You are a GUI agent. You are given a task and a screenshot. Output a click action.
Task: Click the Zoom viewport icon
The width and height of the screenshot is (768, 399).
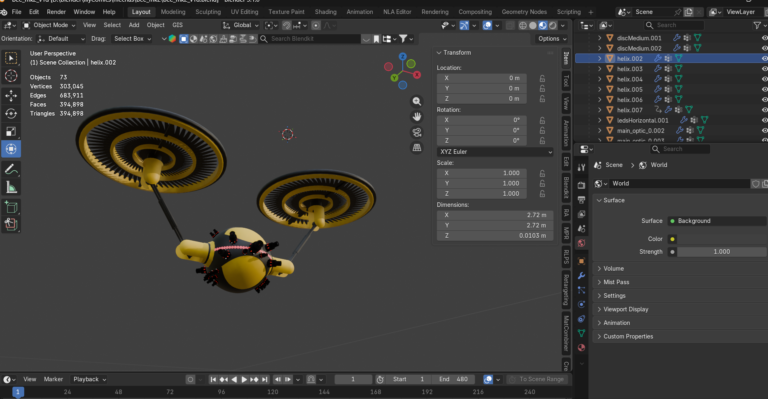coord(417,101)
